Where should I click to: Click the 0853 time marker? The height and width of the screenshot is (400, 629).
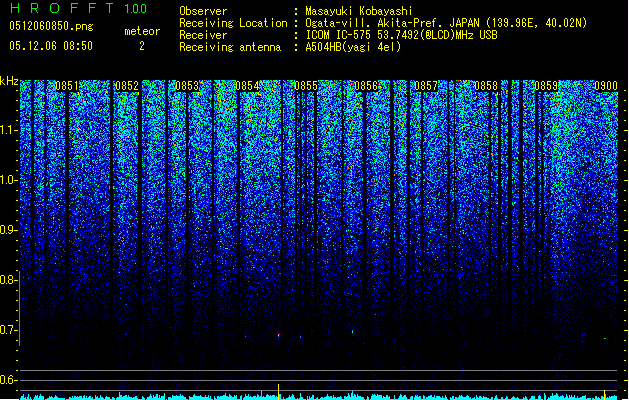[x=187, y=86]
